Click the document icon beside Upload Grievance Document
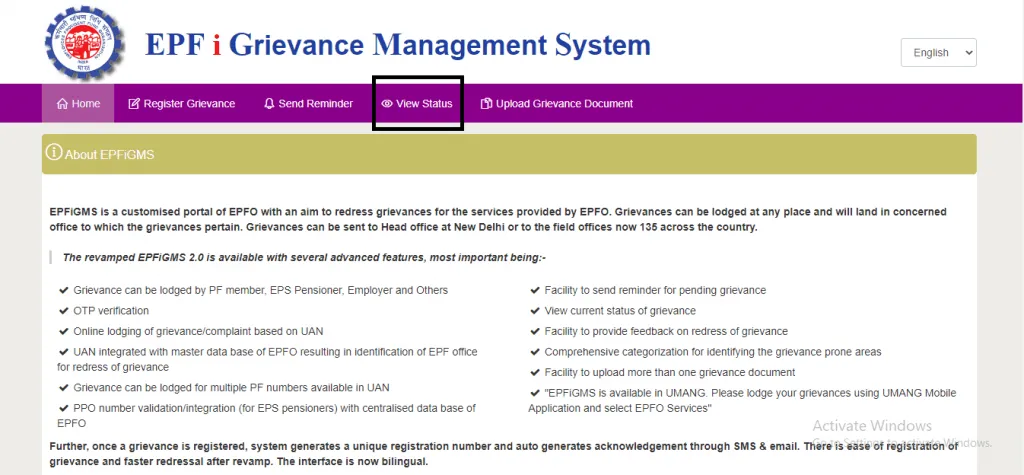Image resolution: width=1024 pixels, height=475 pixels. pos(487,104)
